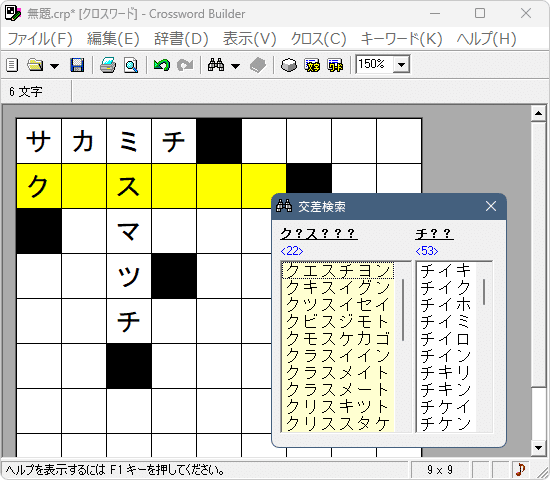Click binoculars icon in 交差検索 title
550x480 pixels.
pos(284,206)
